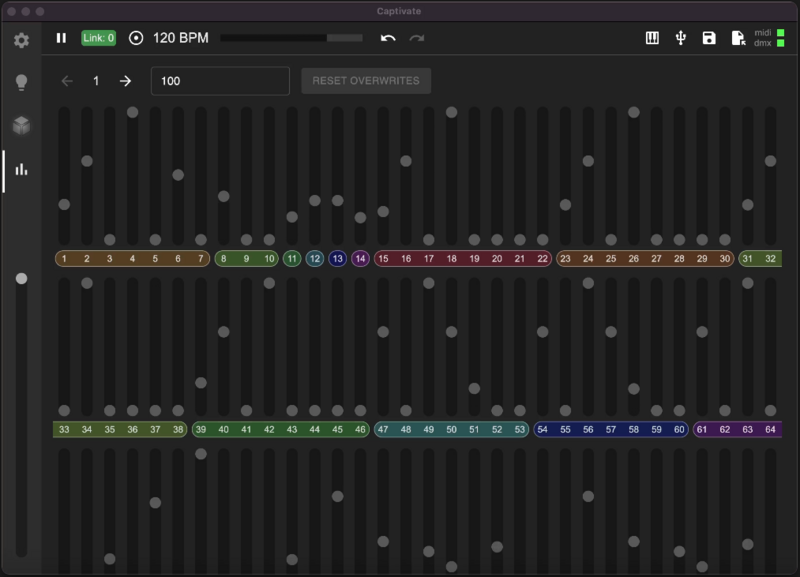Save the project with floppy icon
This screenshot has width=800, height=577.
709,38
